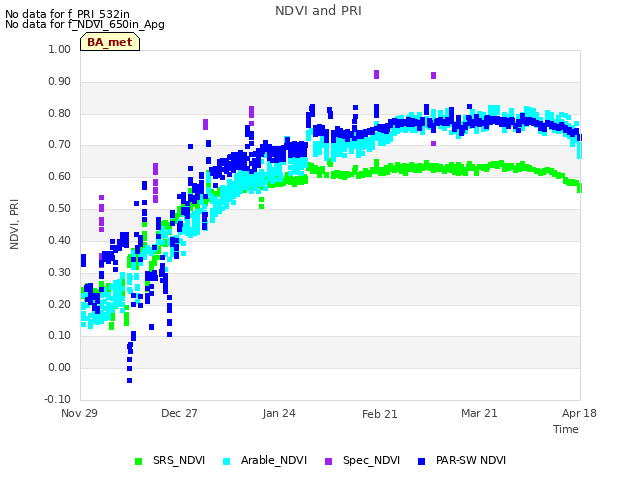640x480 pixels.
Task: Click the 0.90 y-axis tick label
Action: [60, 81]
